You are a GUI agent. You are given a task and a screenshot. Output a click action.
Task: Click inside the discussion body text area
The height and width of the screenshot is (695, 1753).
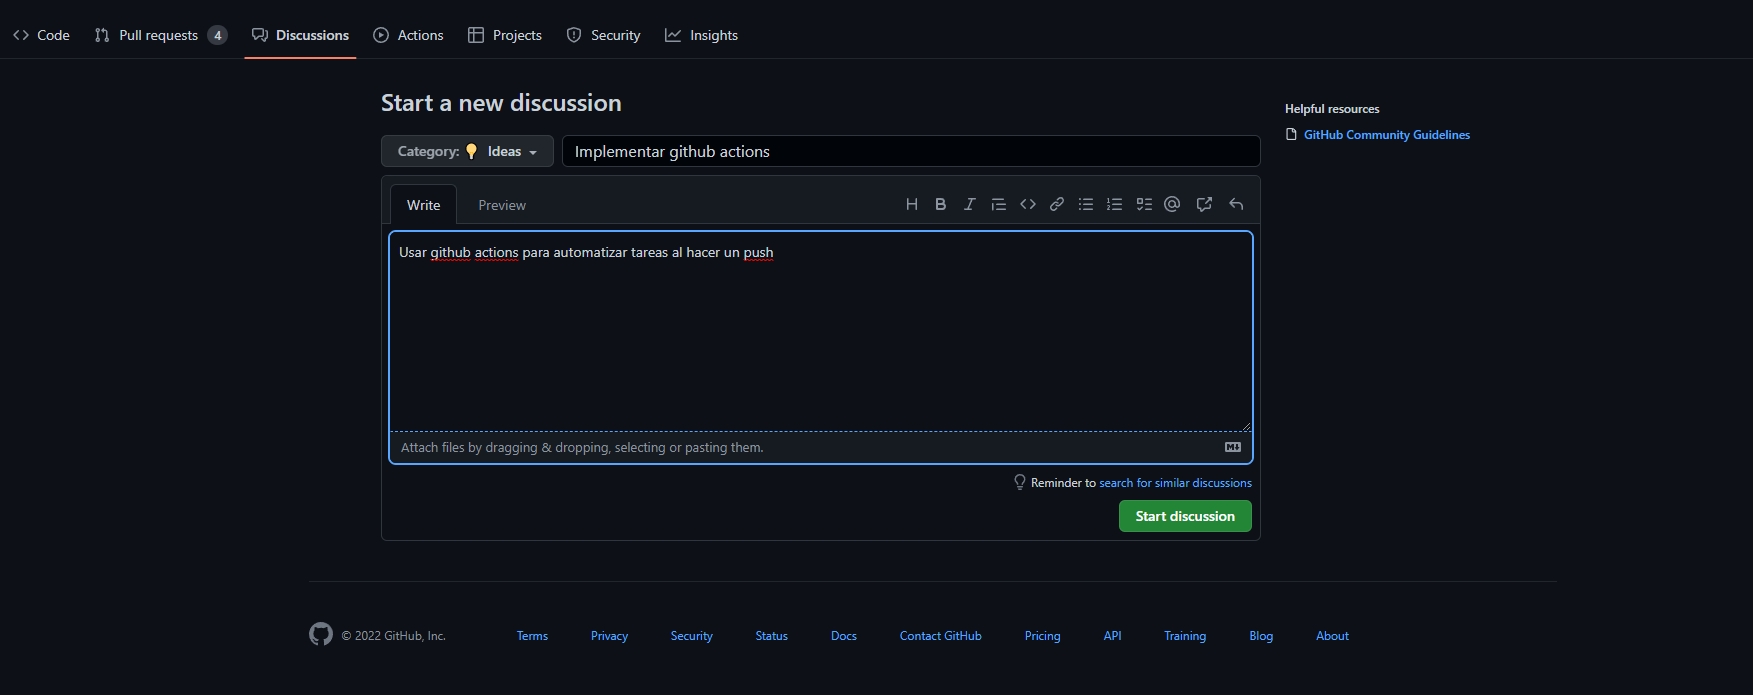(x=820, y=332)
